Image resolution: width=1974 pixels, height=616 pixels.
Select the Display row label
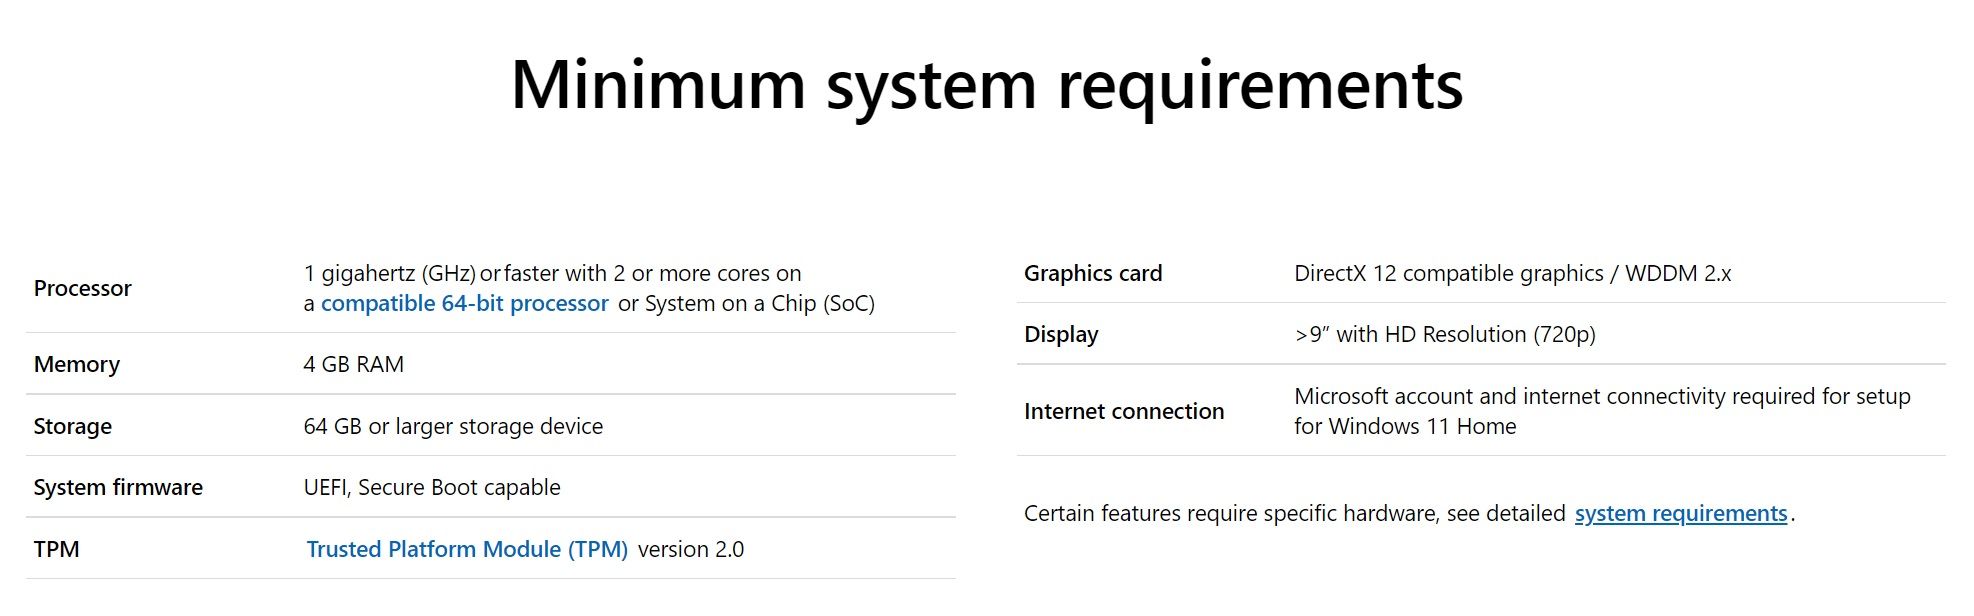coord(1061,335)
